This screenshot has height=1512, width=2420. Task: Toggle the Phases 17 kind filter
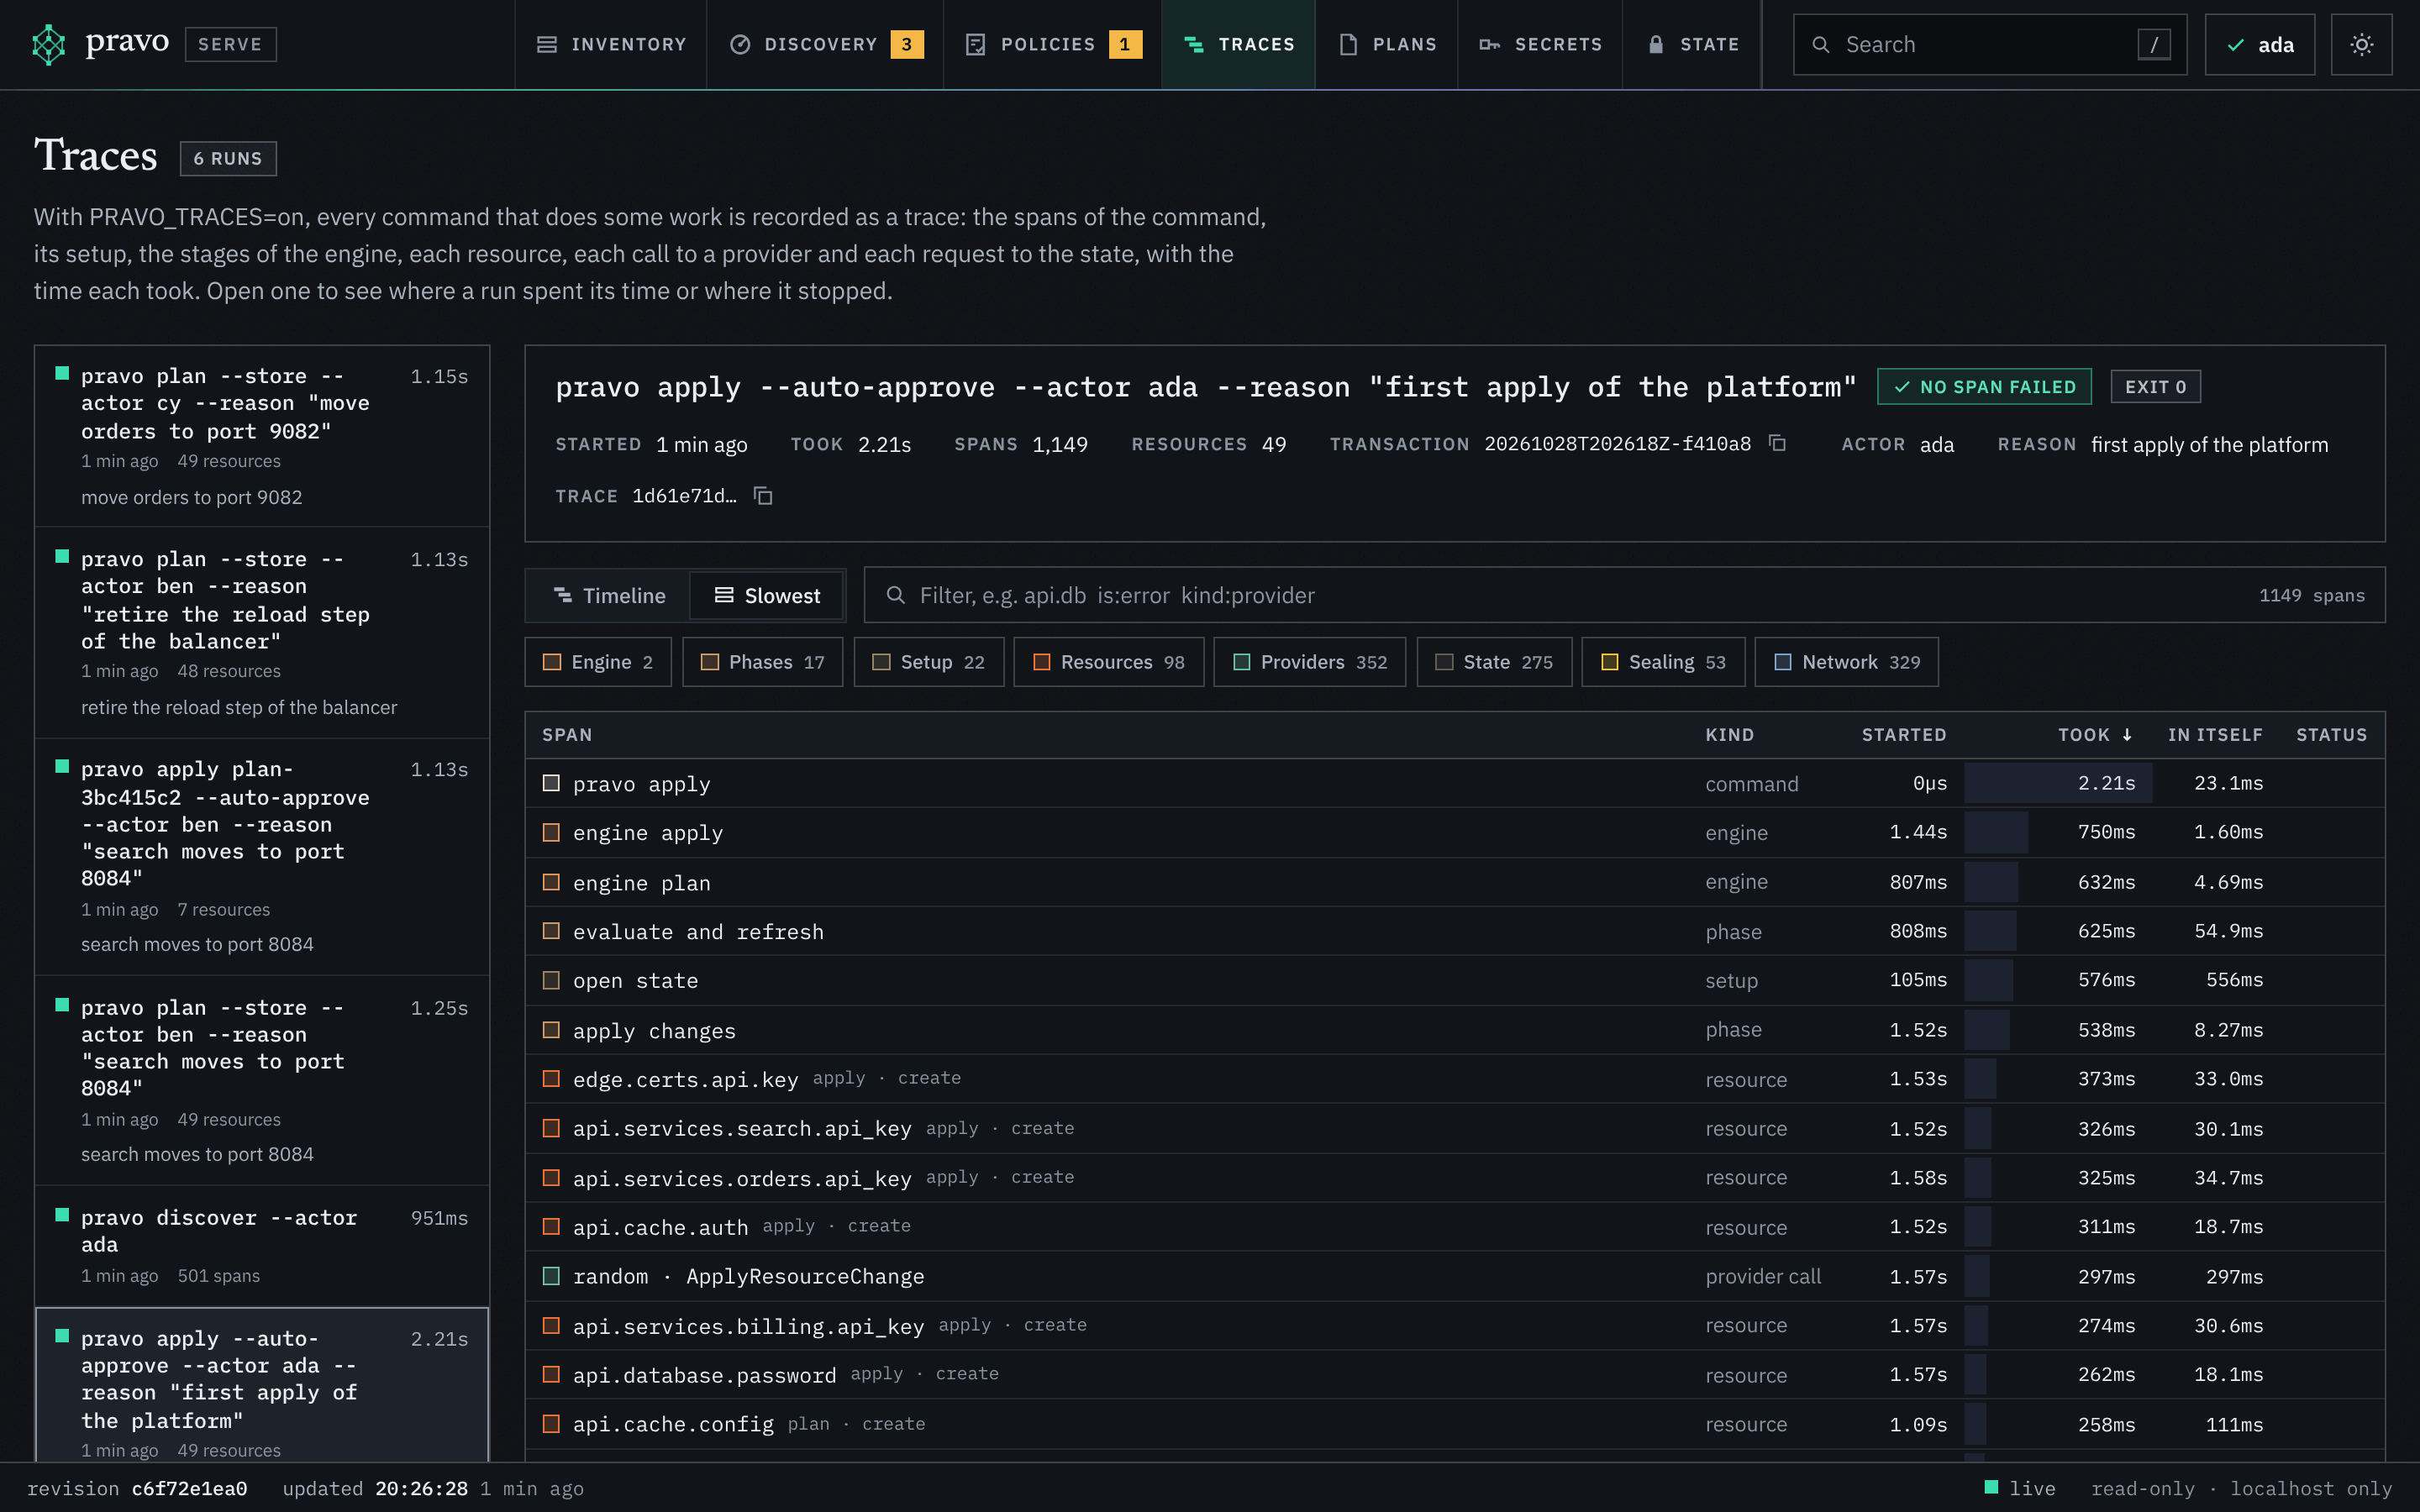point(763,662)
